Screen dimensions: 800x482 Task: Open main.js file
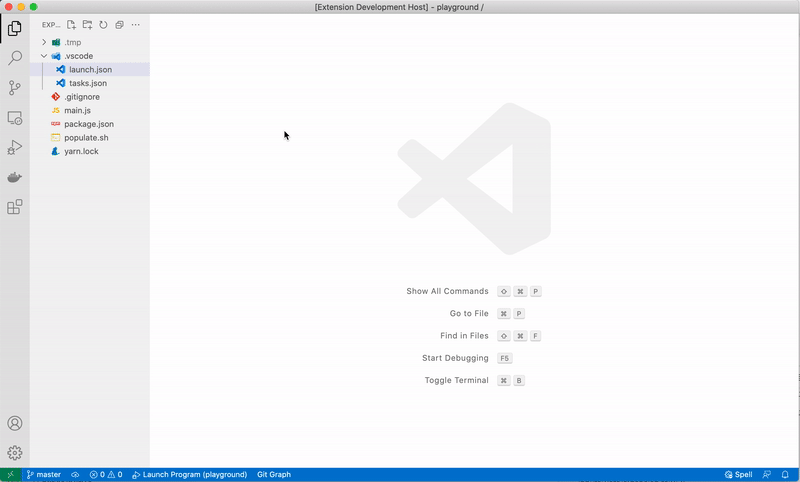click(x=90, y=110)
